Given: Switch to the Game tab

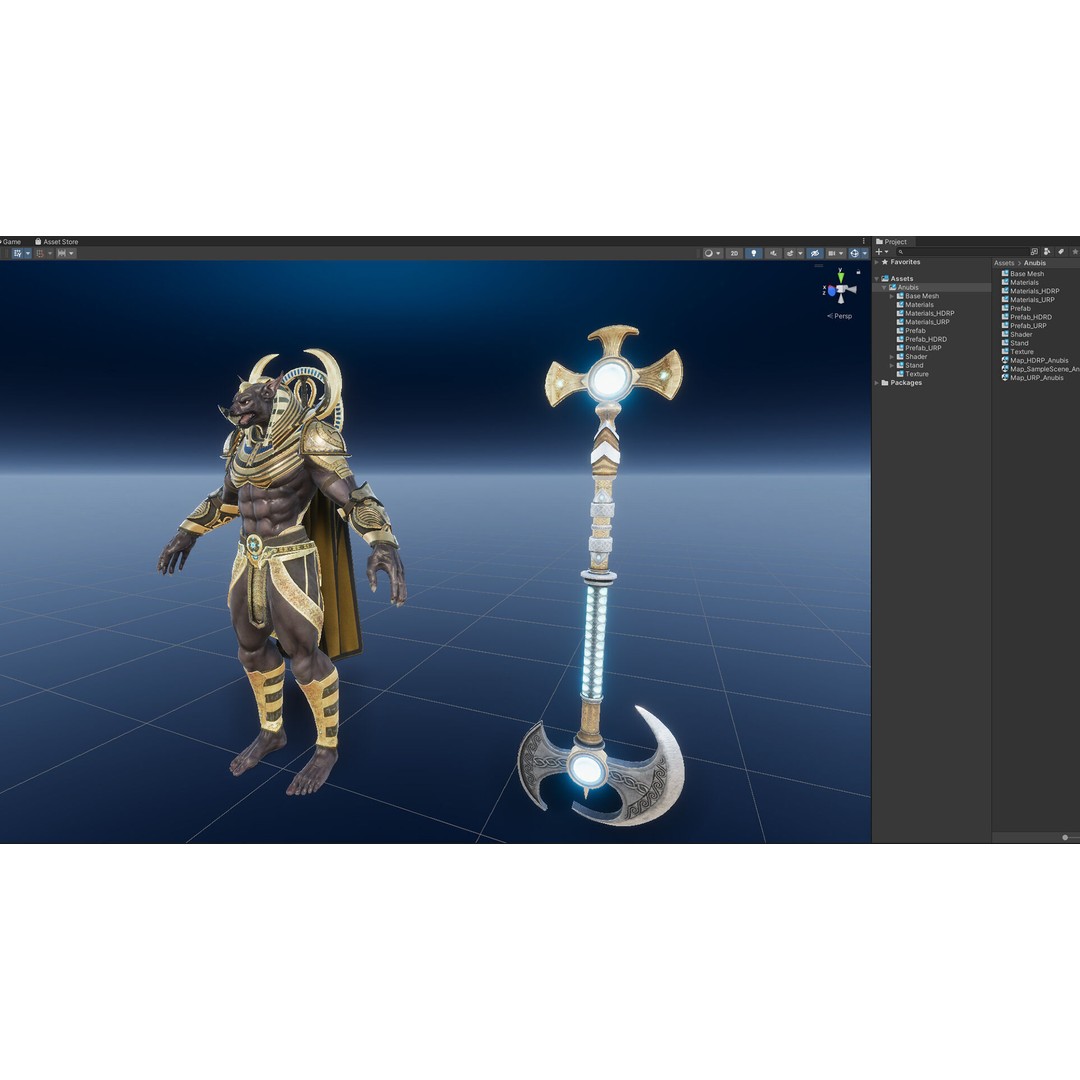Looking at the screenshot, I should (x=12, y=242).
